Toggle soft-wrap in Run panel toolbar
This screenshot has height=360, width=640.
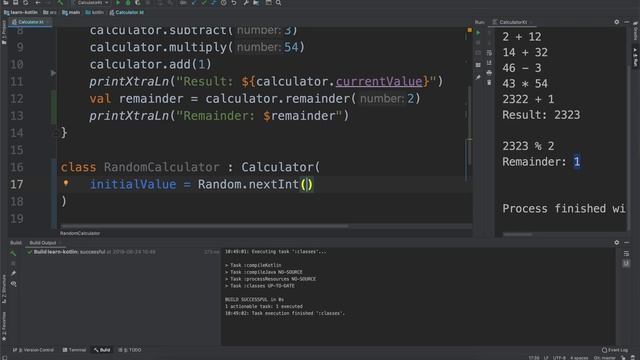489,53
